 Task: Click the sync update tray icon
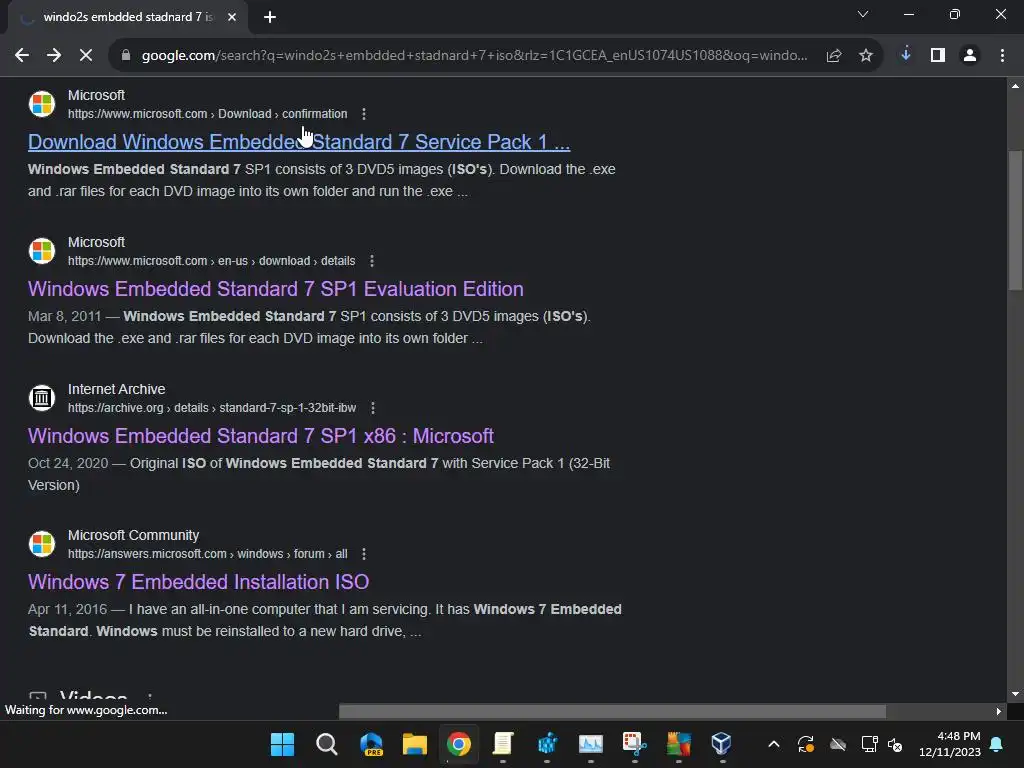pos(806,744)
